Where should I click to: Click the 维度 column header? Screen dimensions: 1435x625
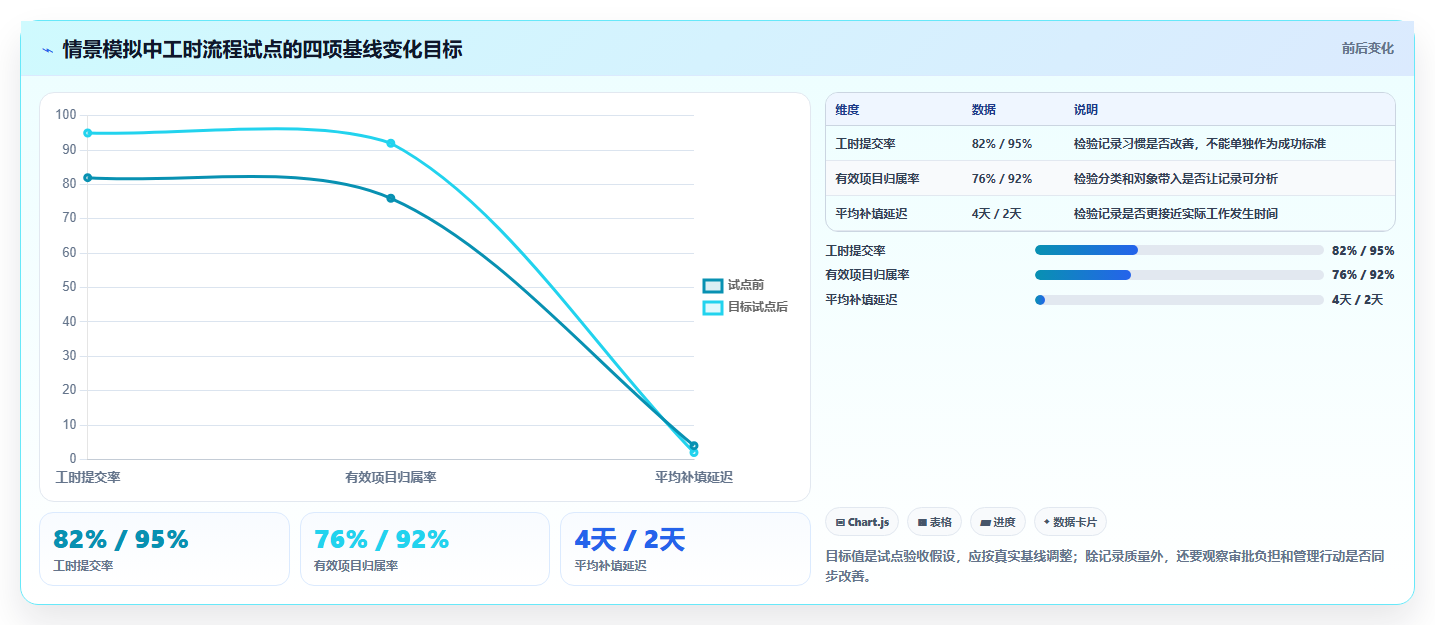click(848, 110)
